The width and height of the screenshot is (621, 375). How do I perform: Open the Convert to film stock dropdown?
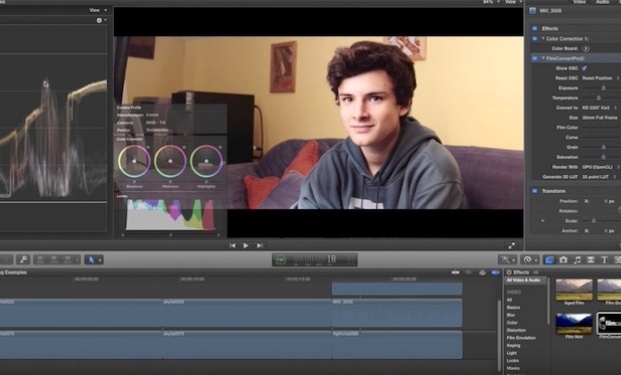600,108
